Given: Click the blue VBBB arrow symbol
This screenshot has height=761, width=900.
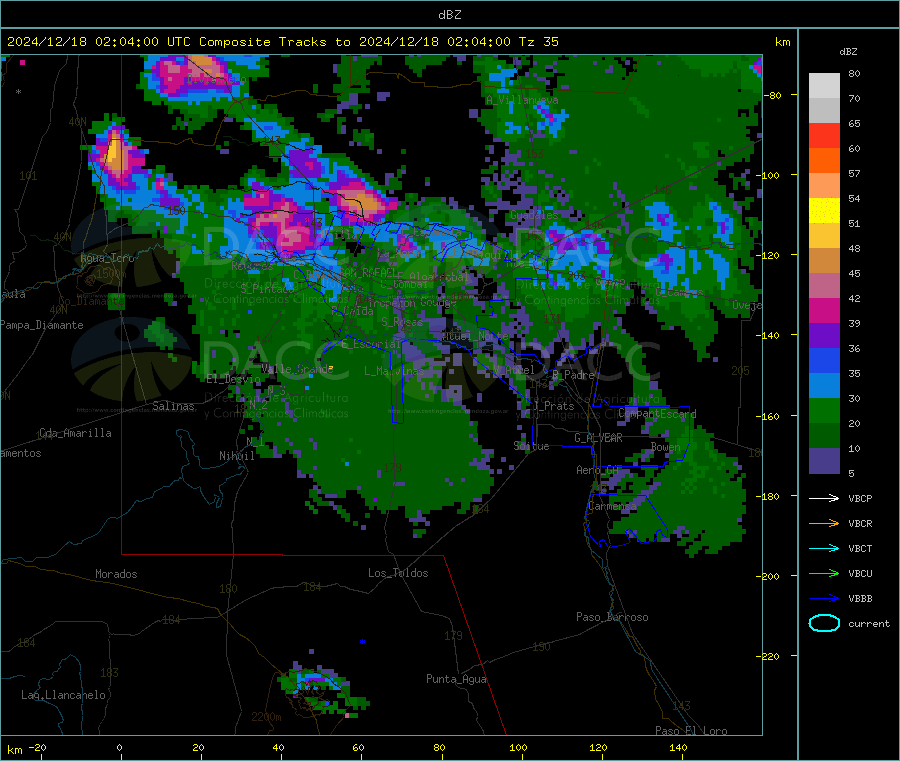Looking at the screenshot, I should [824, 598].
